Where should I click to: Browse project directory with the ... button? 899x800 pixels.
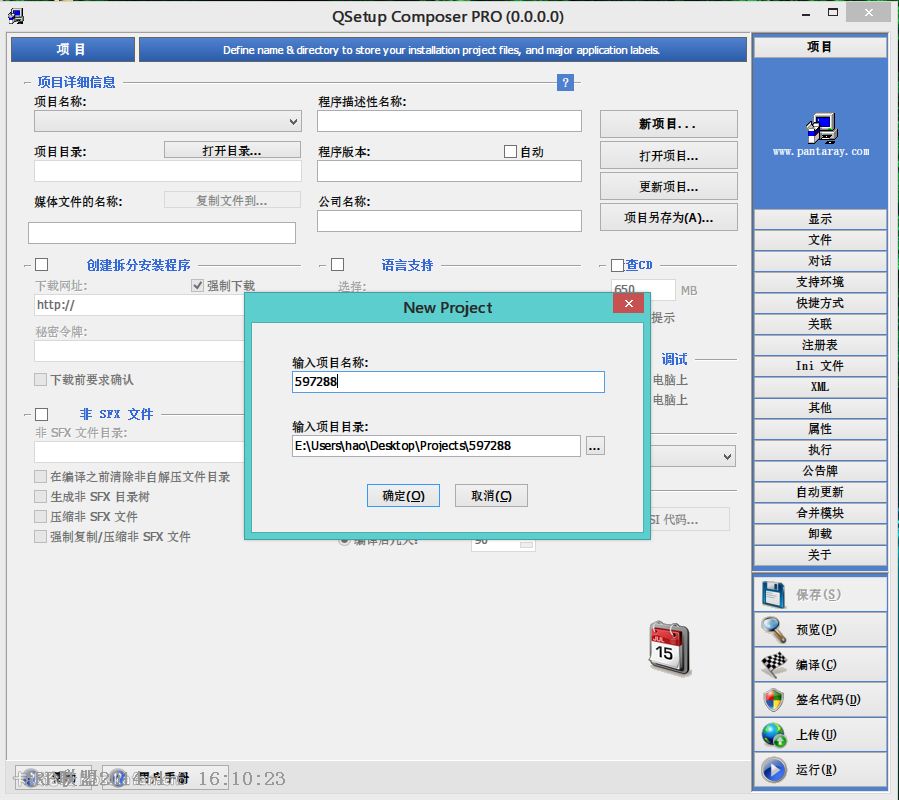[595, 446]
